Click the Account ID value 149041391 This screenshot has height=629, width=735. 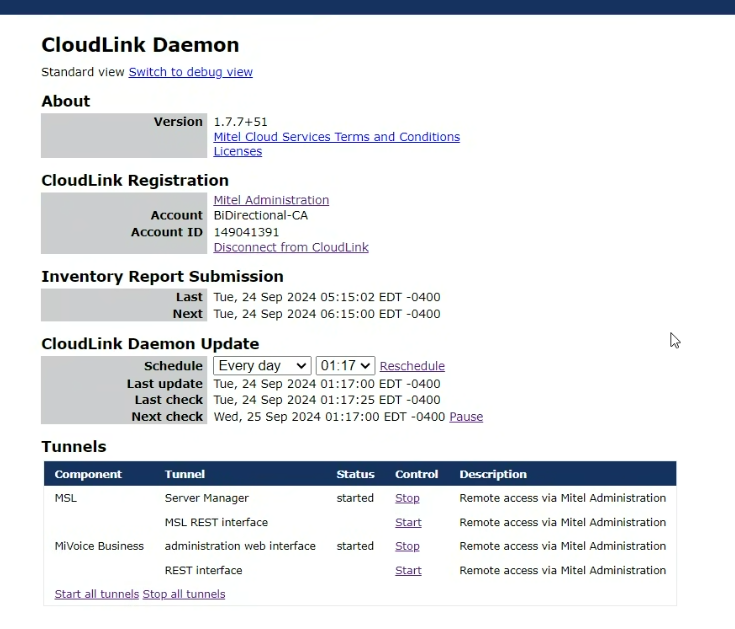(x=246, y=232)
